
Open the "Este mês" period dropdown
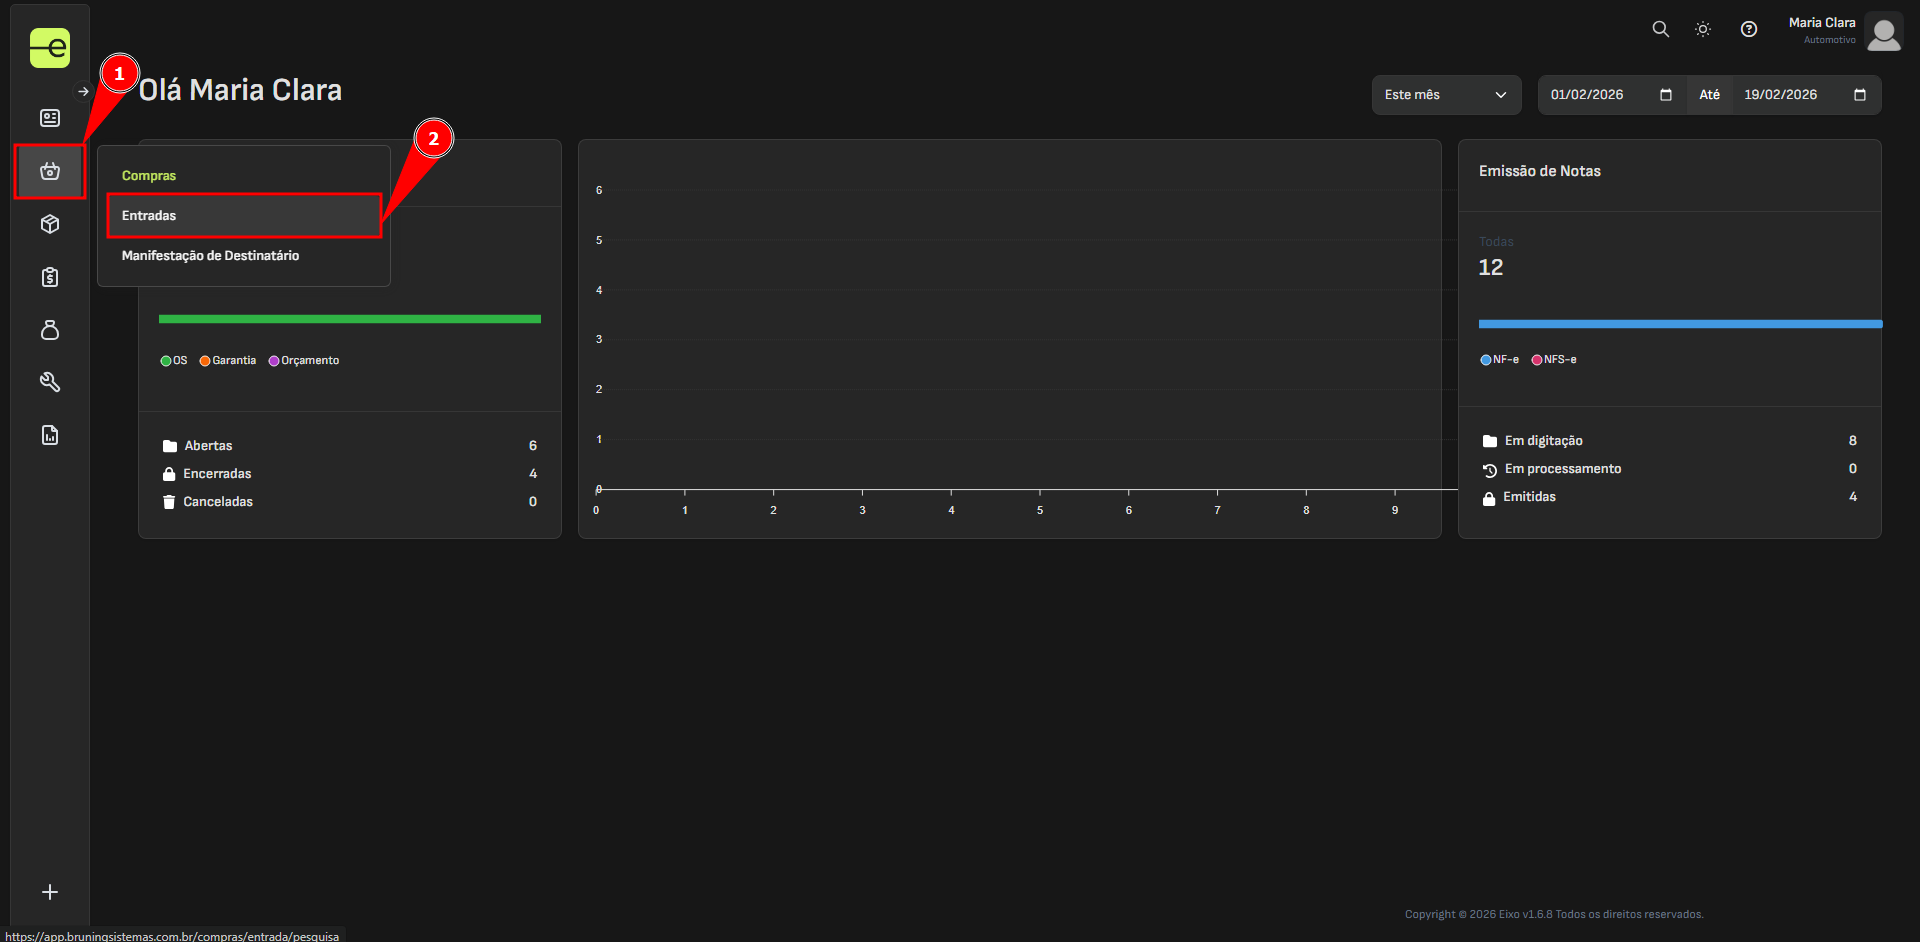tap(1445, 95)
